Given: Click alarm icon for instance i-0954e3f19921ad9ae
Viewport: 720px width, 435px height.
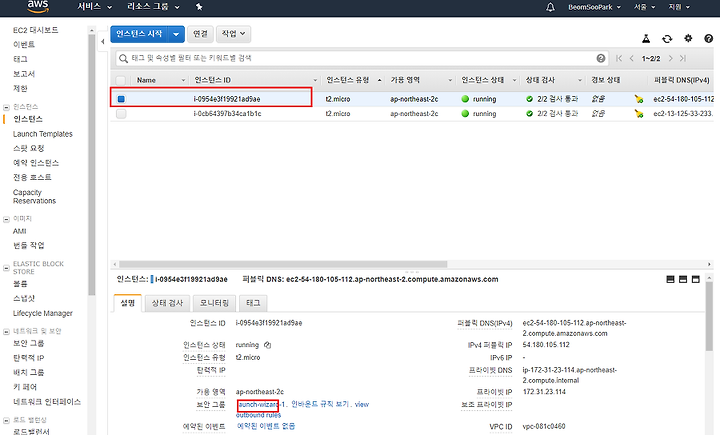Looking at the screenshot, I should click(638, 99).
